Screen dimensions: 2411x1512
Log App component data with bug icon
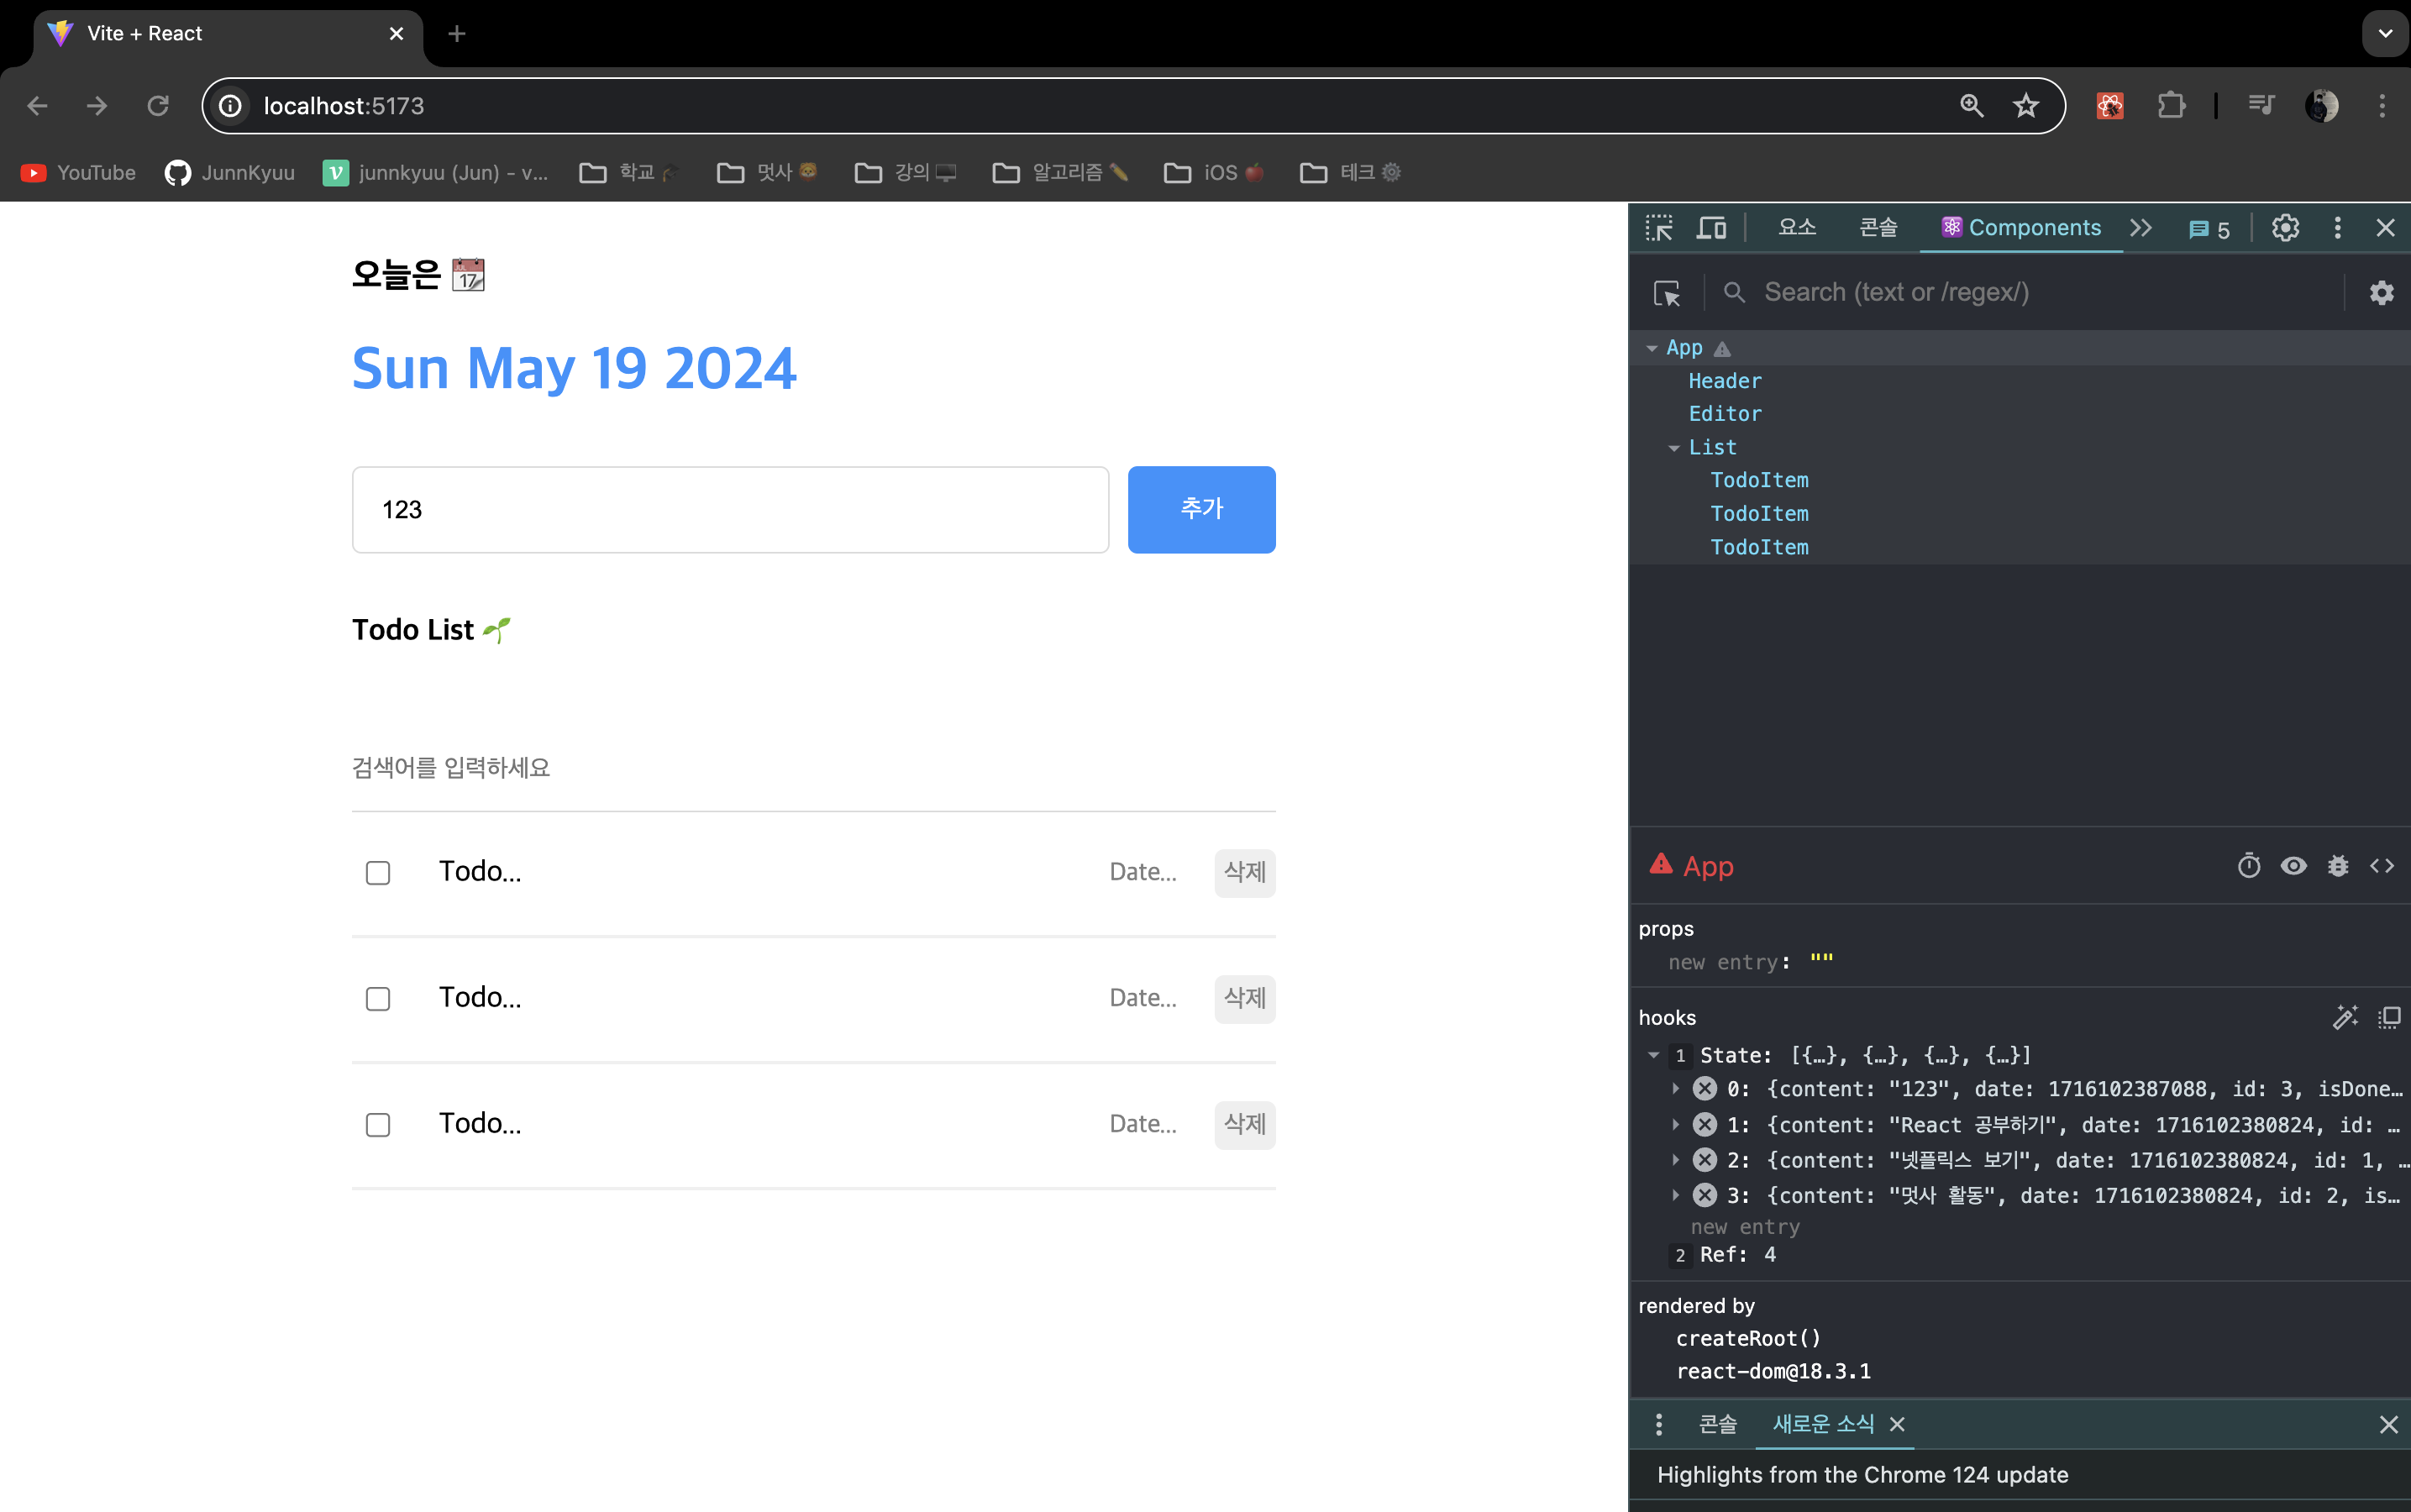click(2337, 866)
